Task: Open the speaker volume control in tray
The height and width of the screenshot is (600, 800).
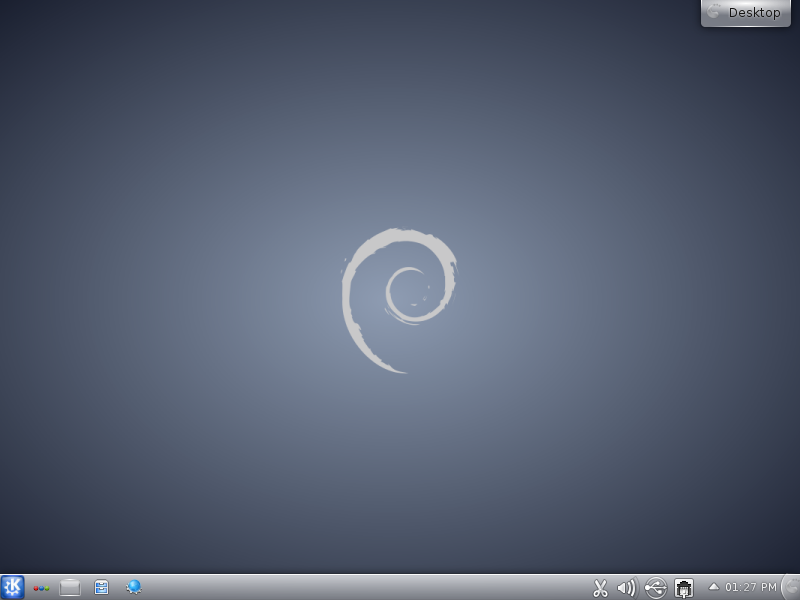Action: pyautogui.click(x=627, y=588)
